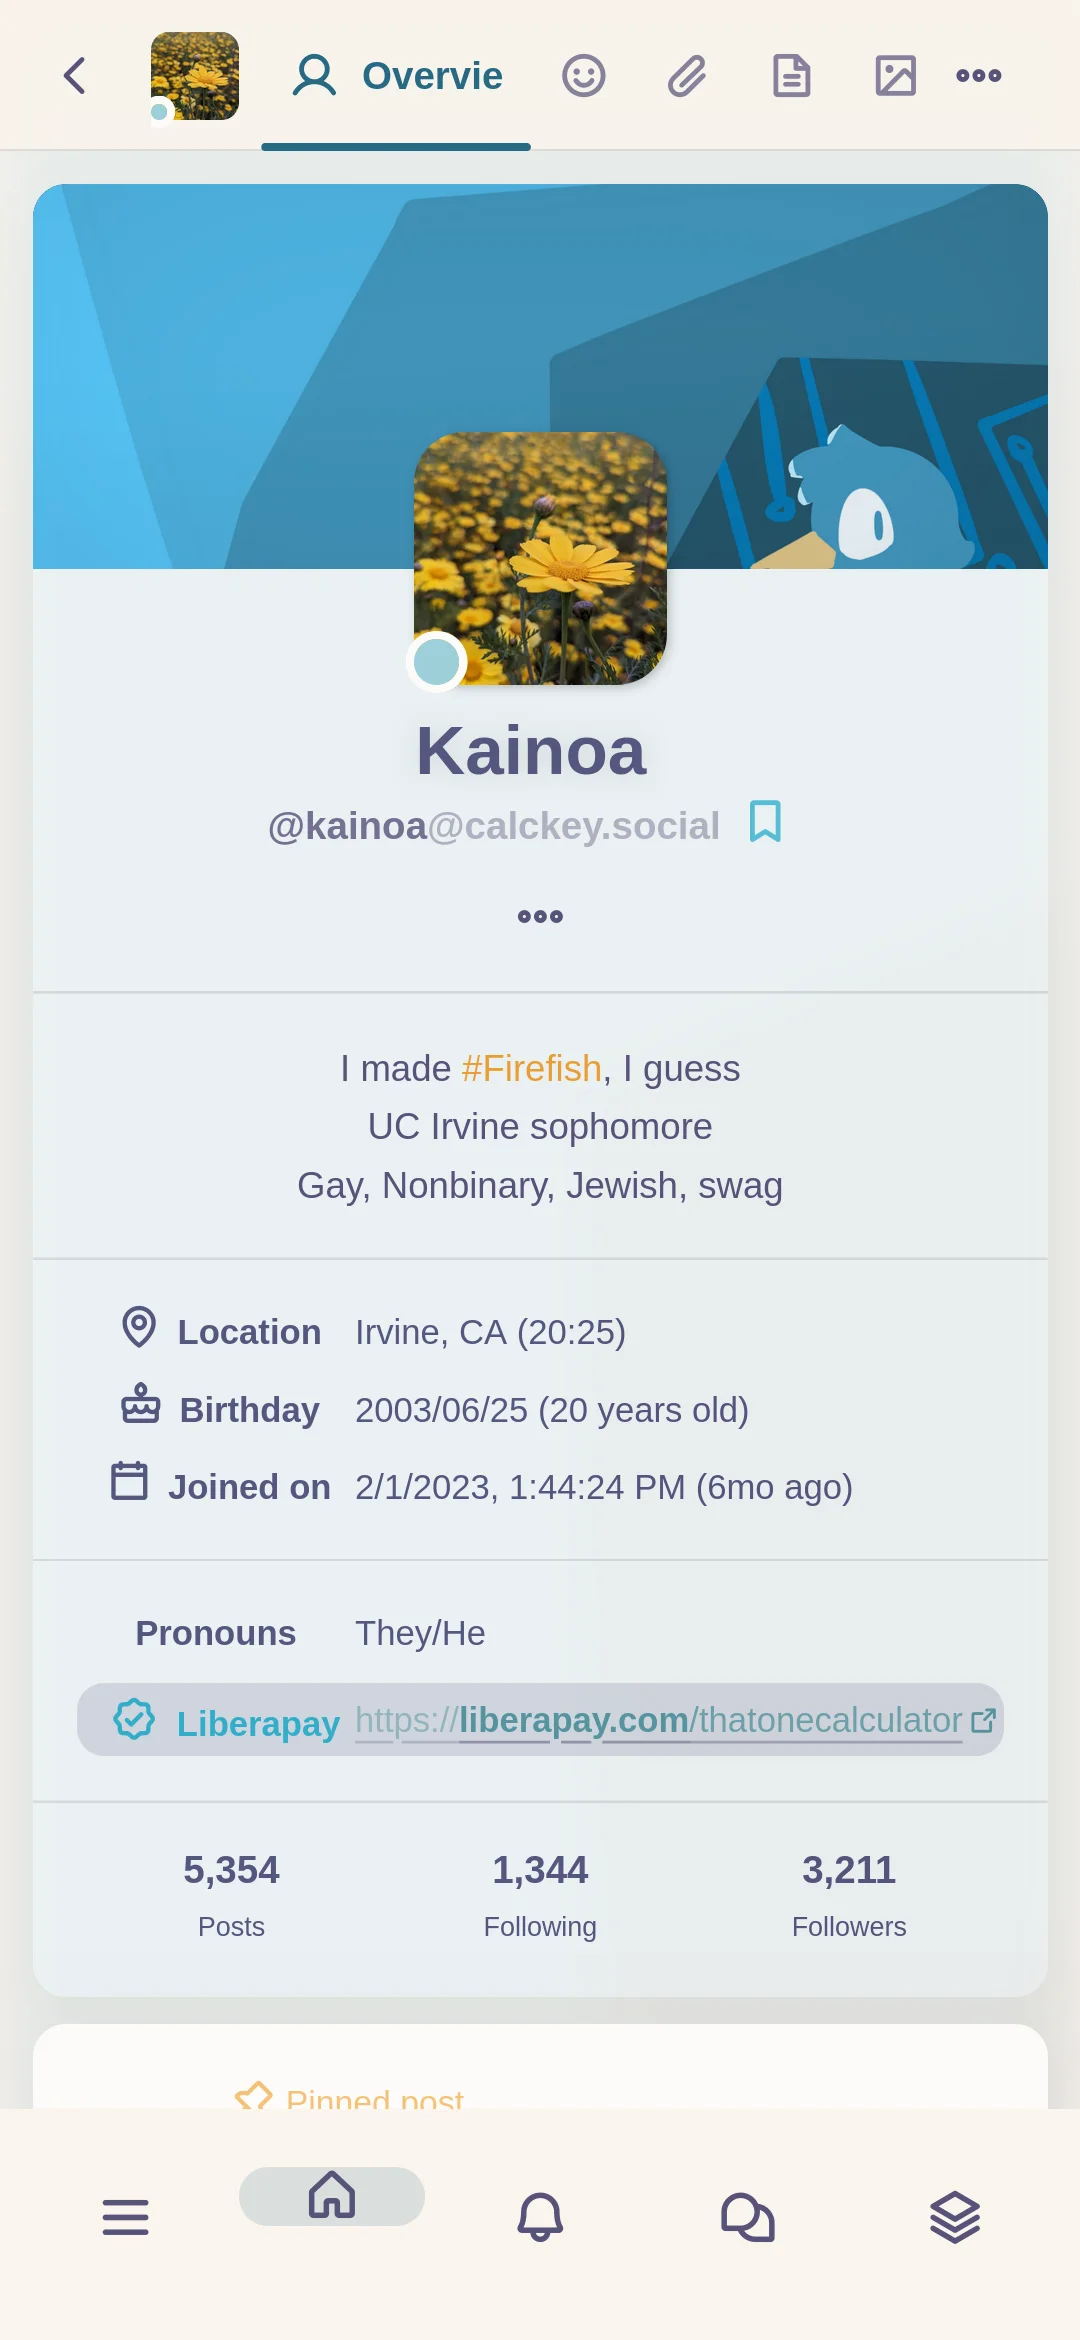
Task: Expand the header's three-dot tab overflow
Action: click(978, 75)
